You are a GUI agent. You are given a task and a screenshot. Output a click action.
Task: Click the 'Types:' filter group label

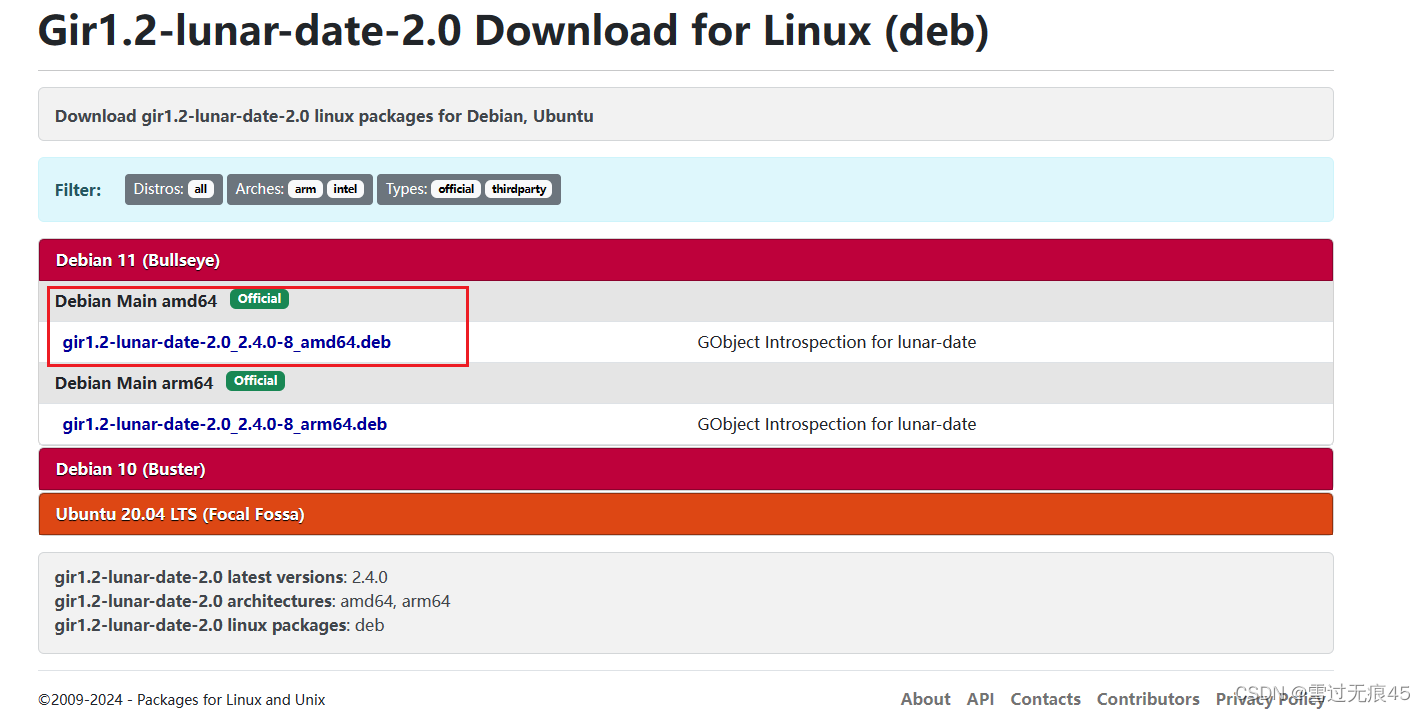(x=406, y=189)
